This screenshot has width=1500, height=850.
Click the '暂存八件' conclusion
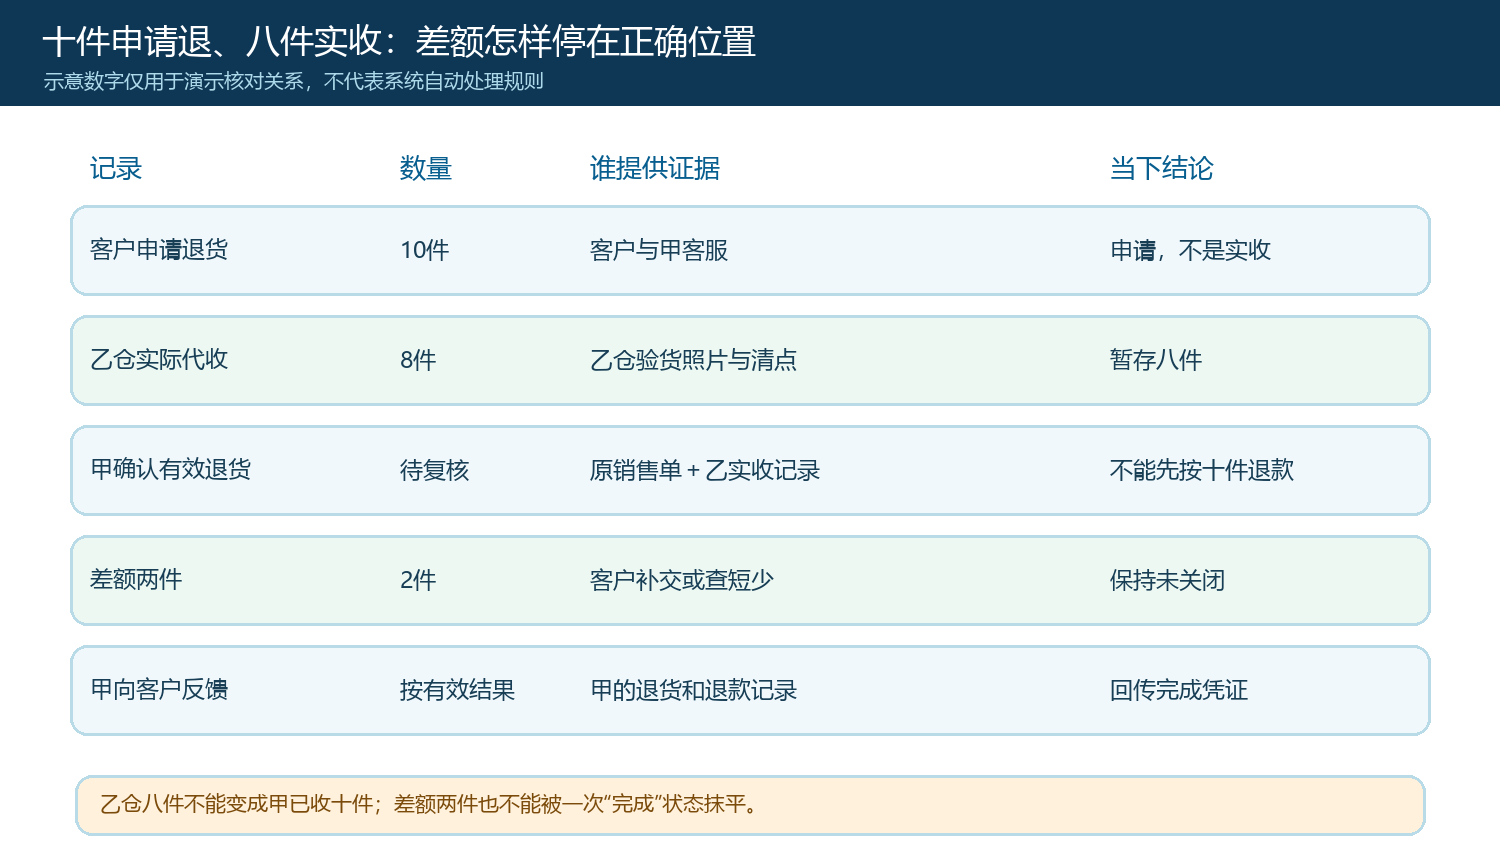pos(1156,360)
